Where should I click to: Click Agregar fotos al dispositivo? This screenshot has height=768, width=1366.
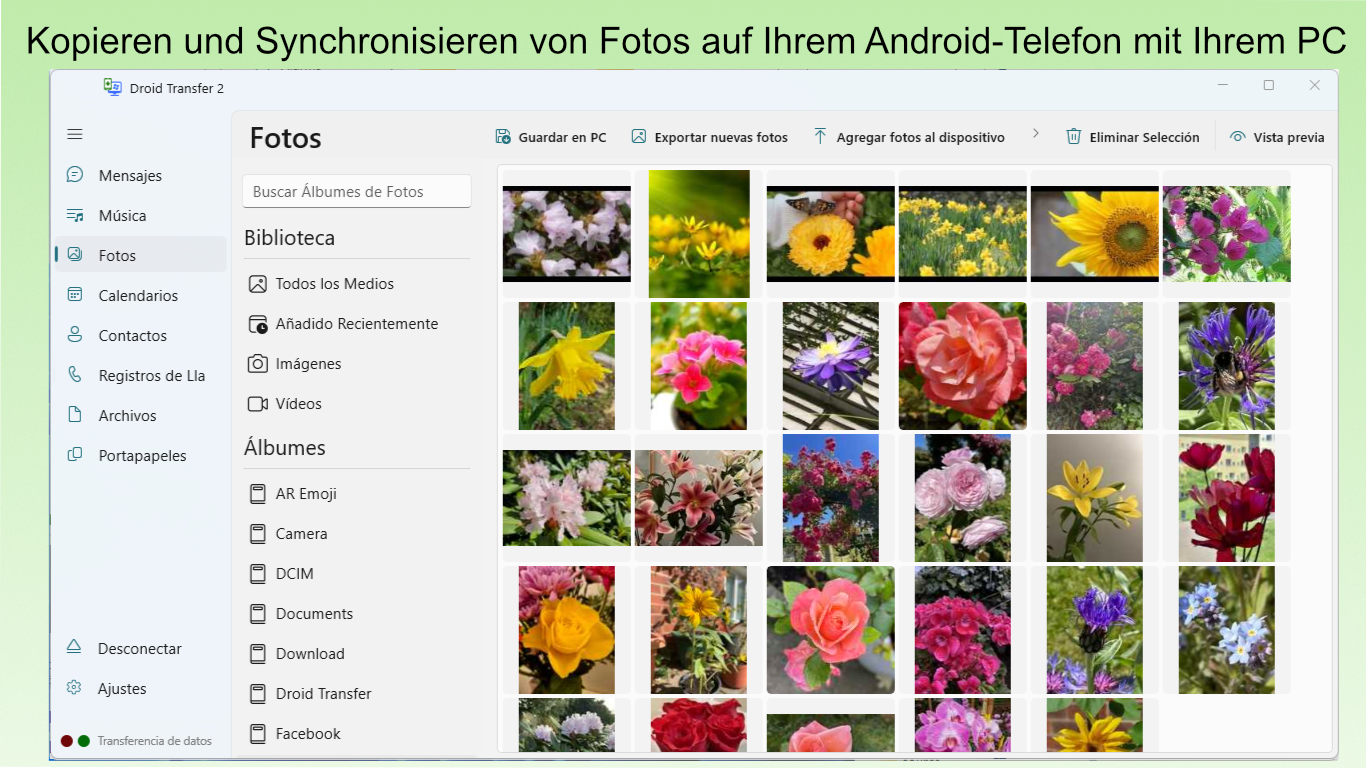point(908,137)
